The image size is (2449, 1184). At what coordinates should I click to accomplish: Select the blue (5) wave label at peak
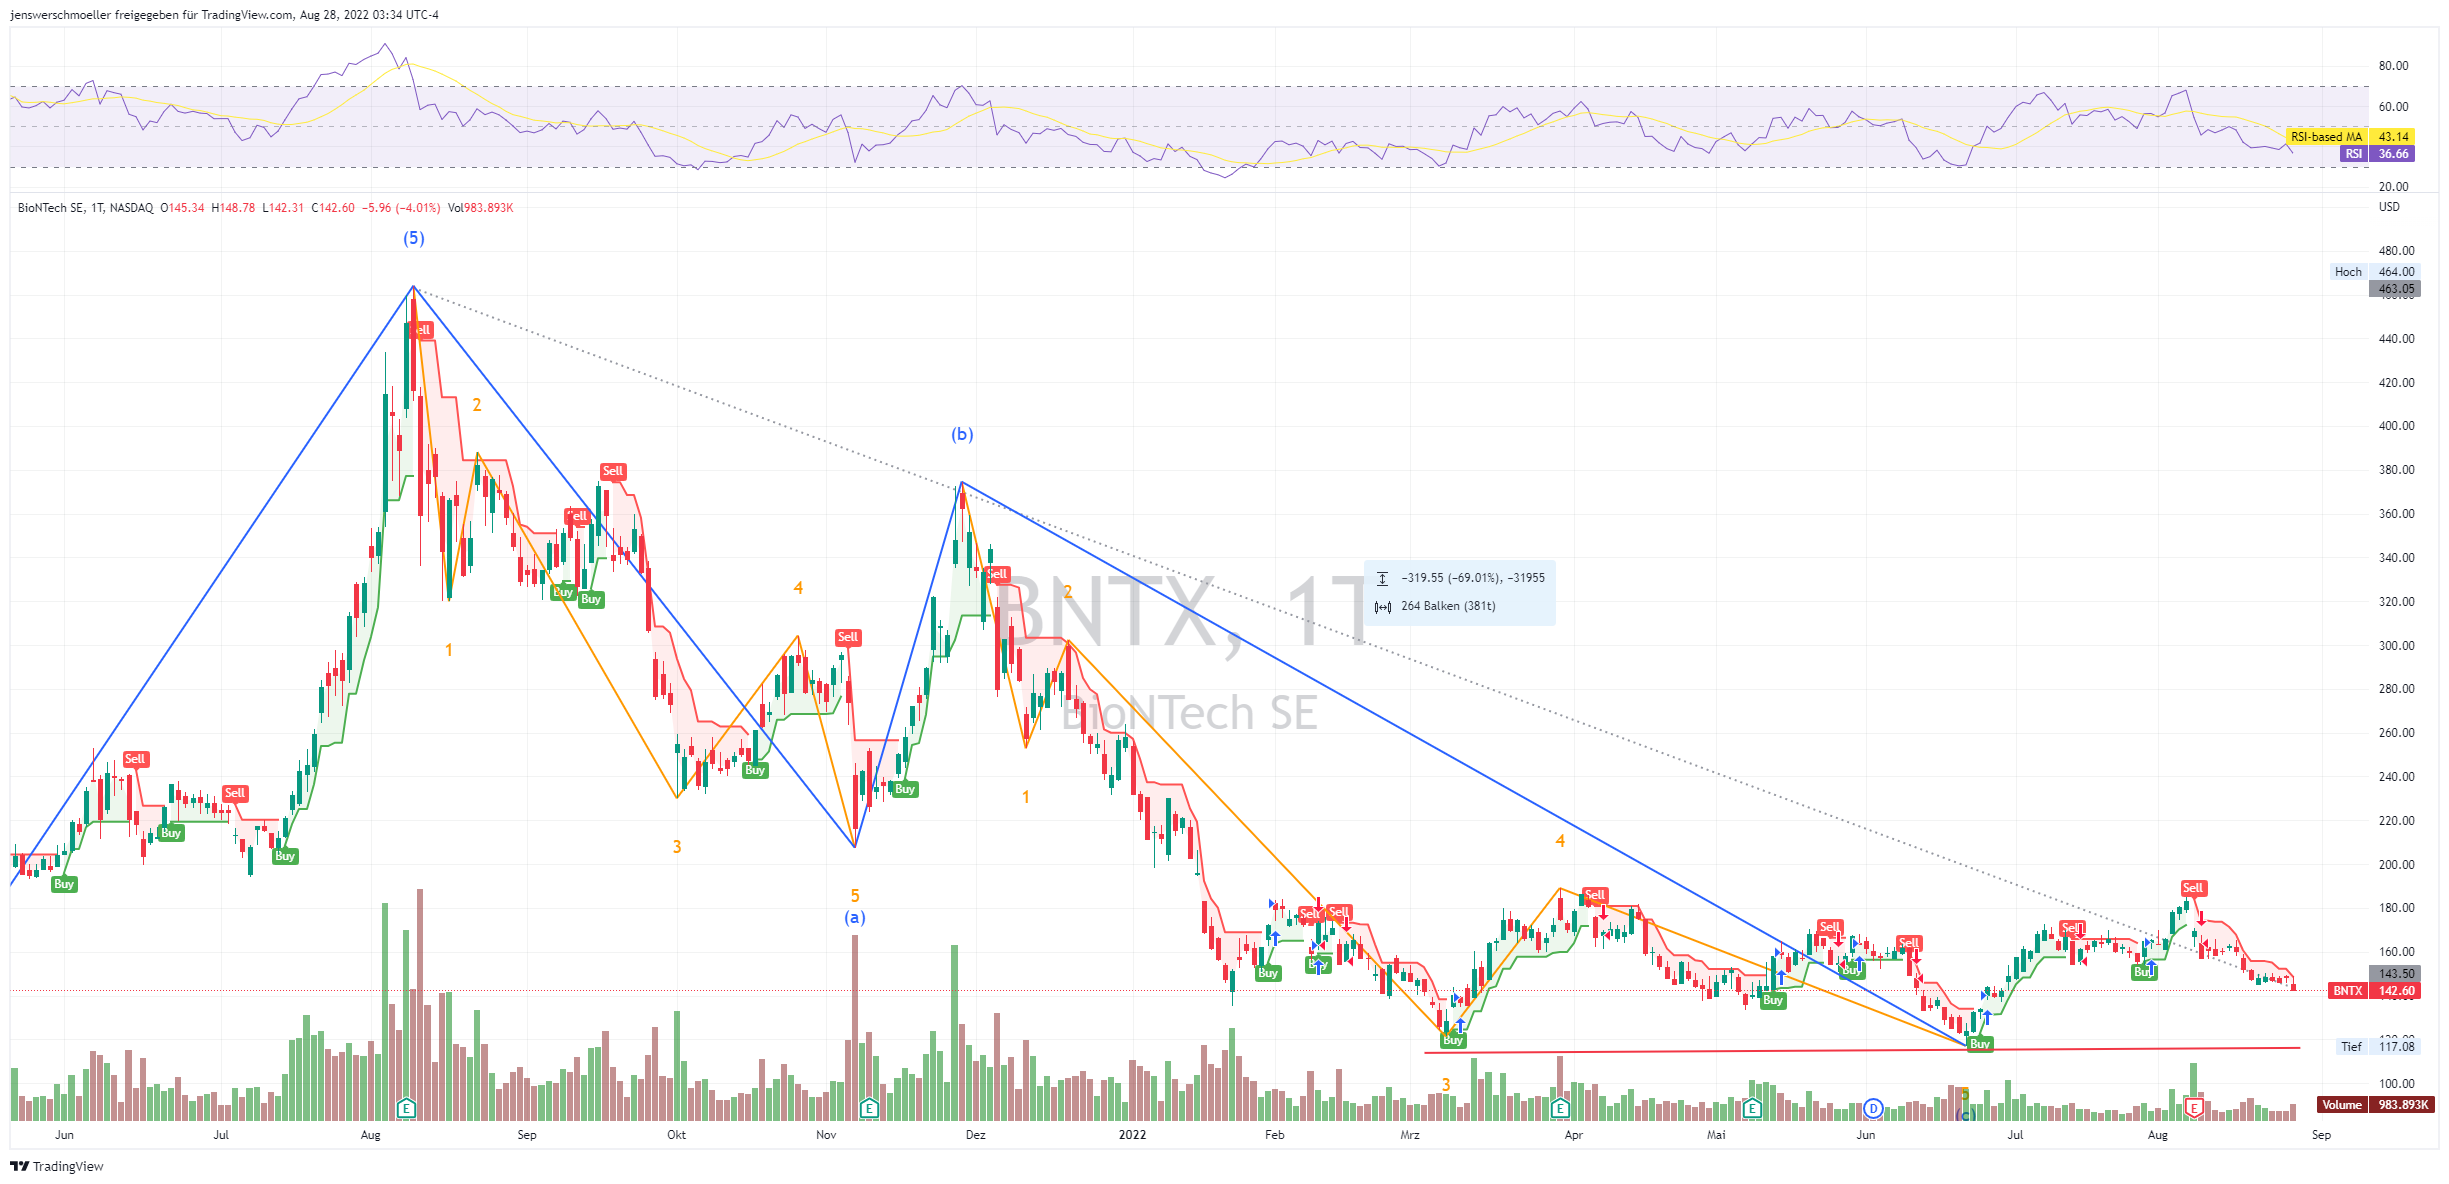413,238
